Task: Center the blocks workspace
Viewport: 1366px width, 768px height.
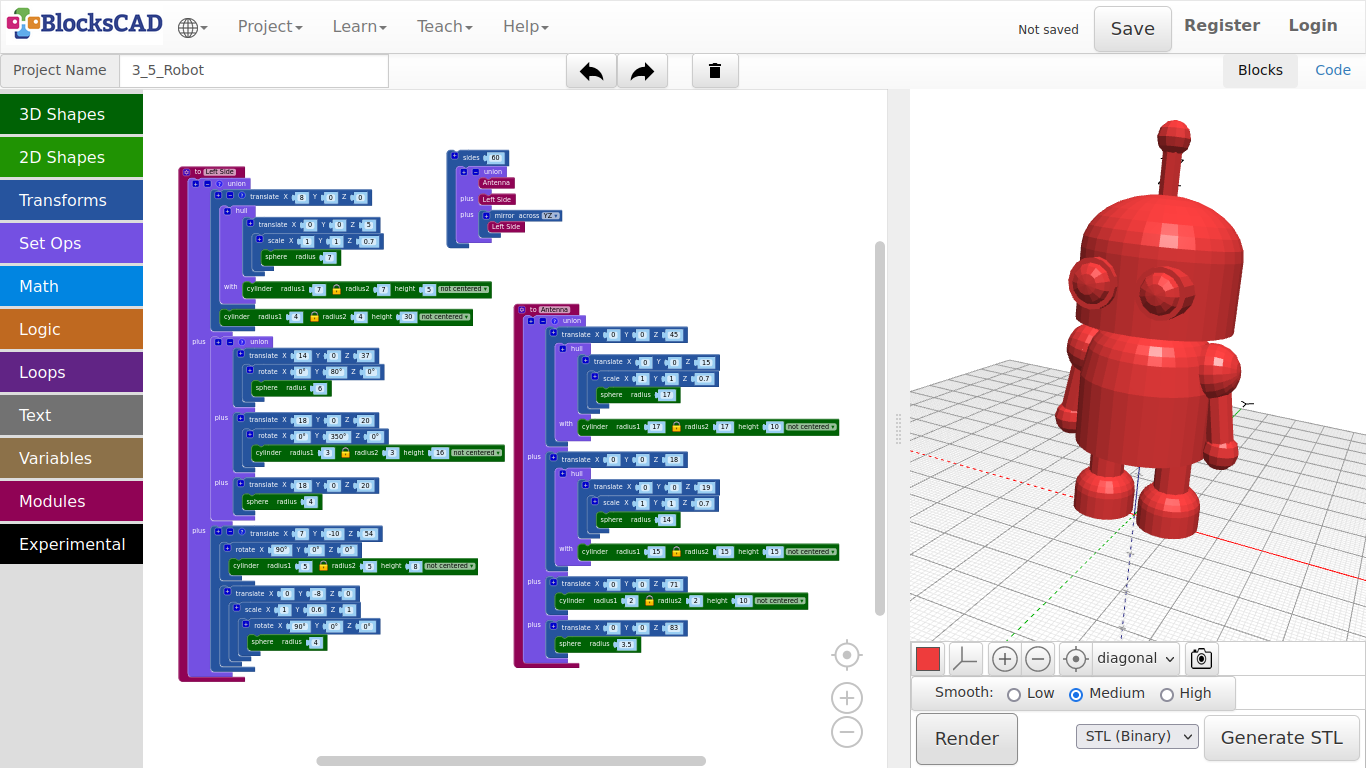Action: [846, 655]
